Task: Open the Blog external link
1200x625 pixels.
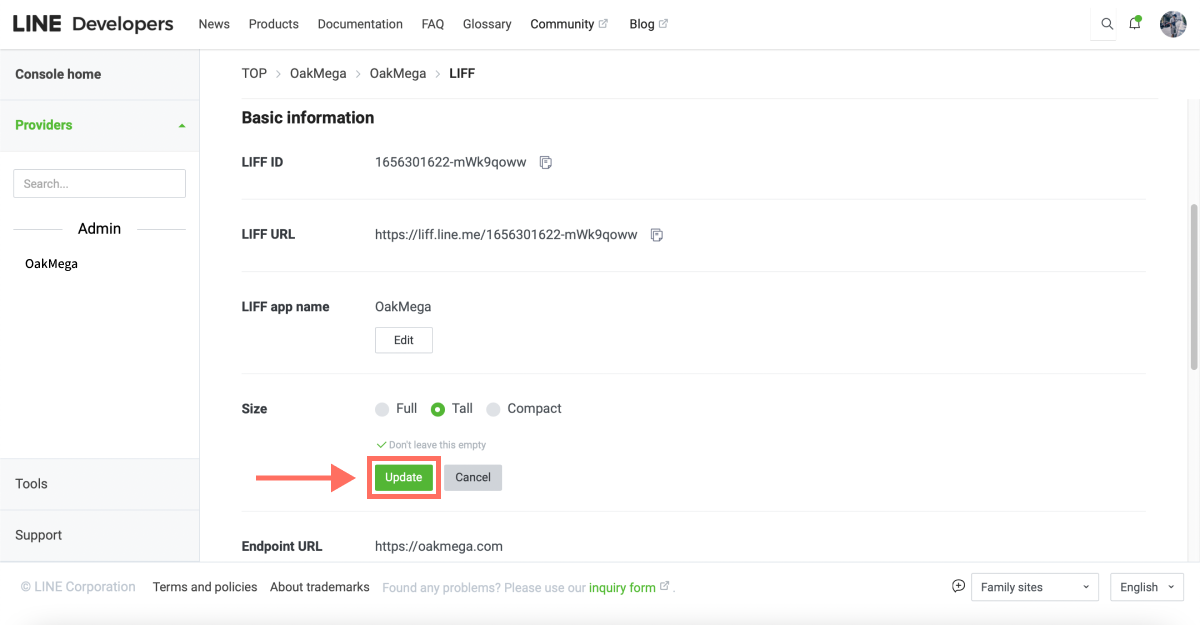Action: 648,24
